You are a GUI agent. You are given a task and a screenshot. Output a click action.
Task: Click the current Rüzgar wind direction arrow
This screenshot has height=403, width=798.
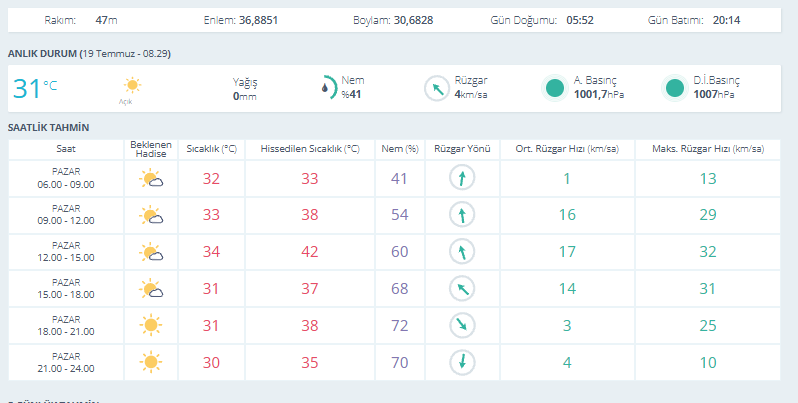click(437, 89)
